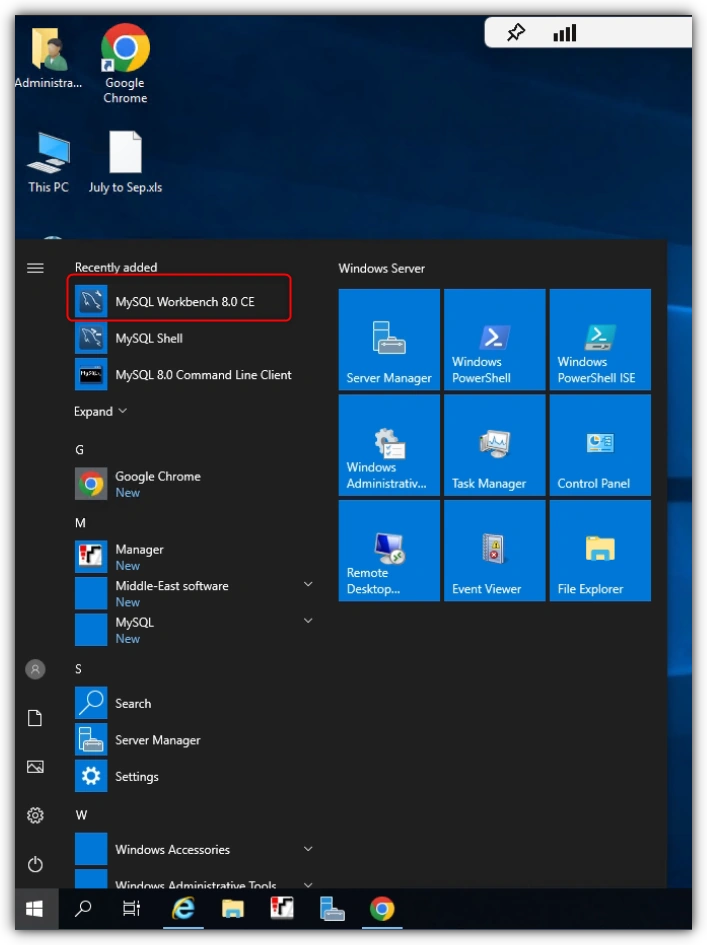Open the Event Viewer tile

click(x=494, y=550)
